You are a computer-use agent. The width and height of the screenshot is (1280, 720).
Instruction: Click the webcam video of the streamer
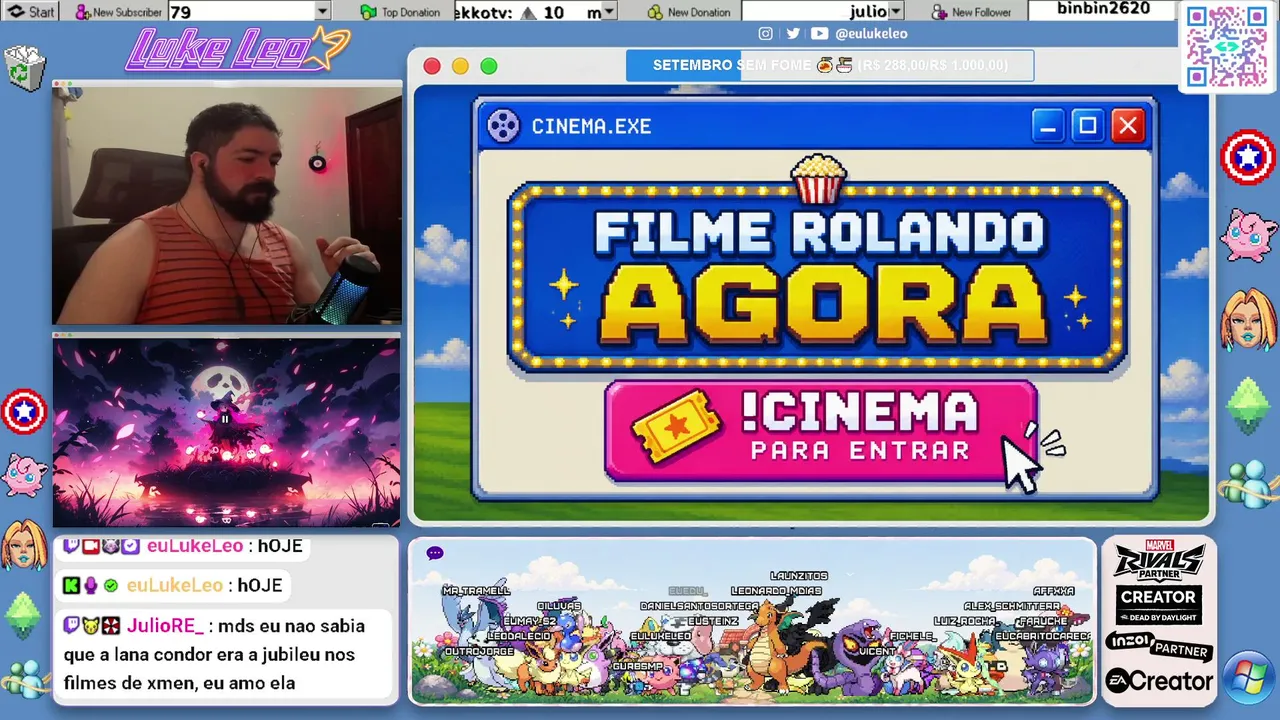227,205
